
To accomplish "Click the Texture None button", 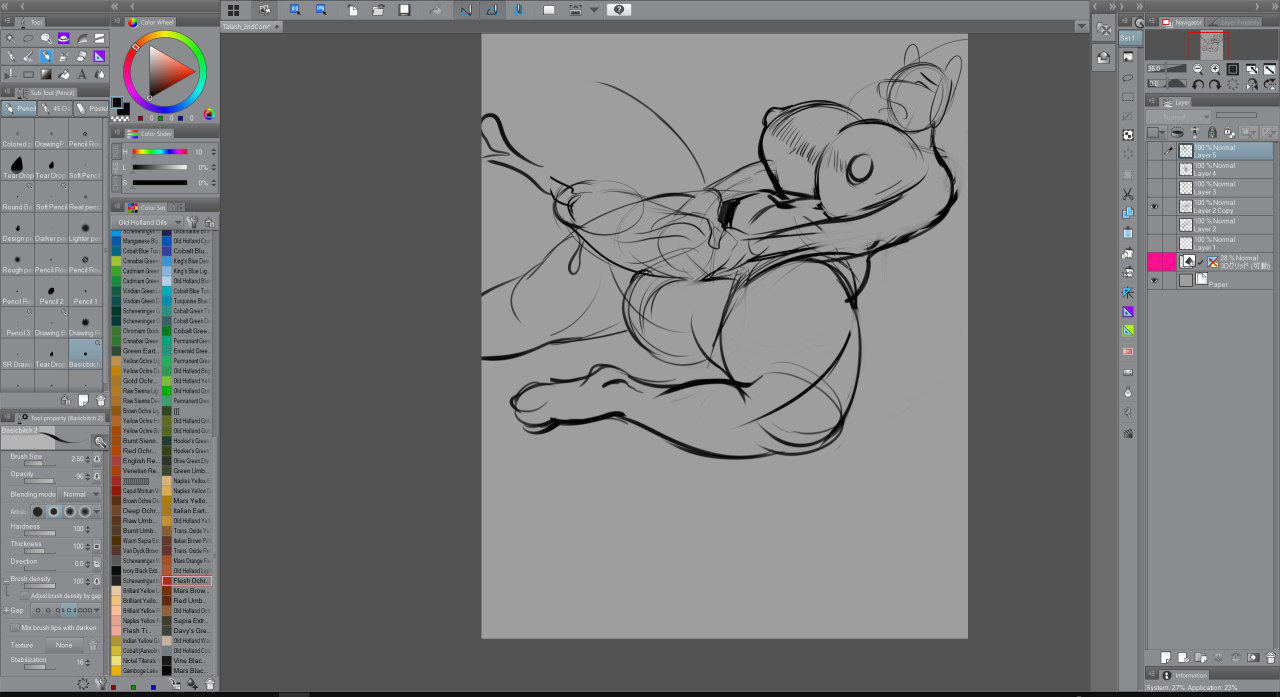I will [x=64, y=645].
